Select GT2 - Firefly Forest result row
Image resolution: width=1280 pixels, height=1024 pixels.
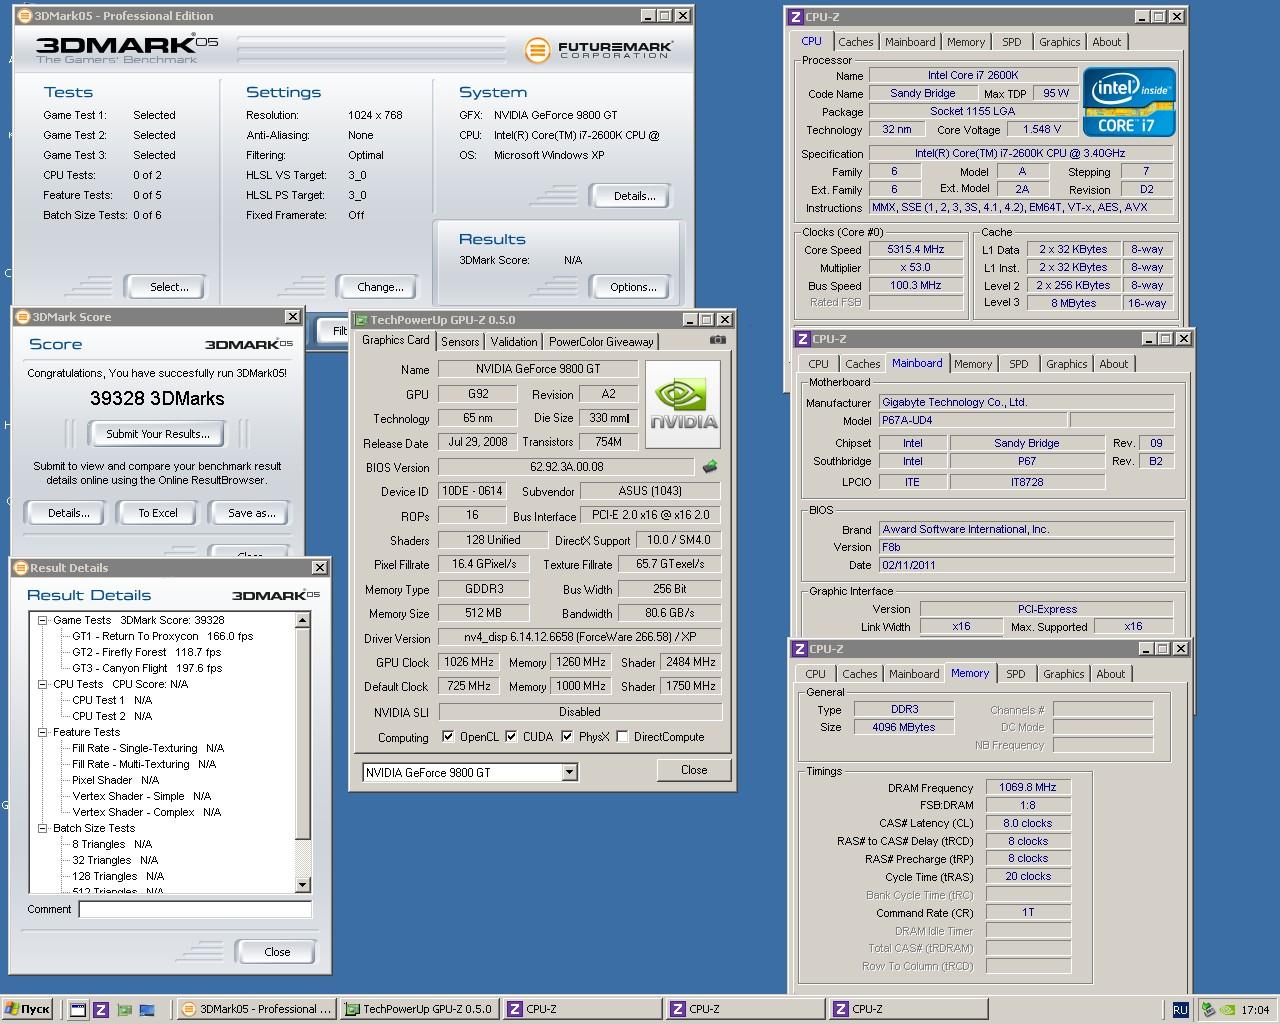(x=146, y=652)
